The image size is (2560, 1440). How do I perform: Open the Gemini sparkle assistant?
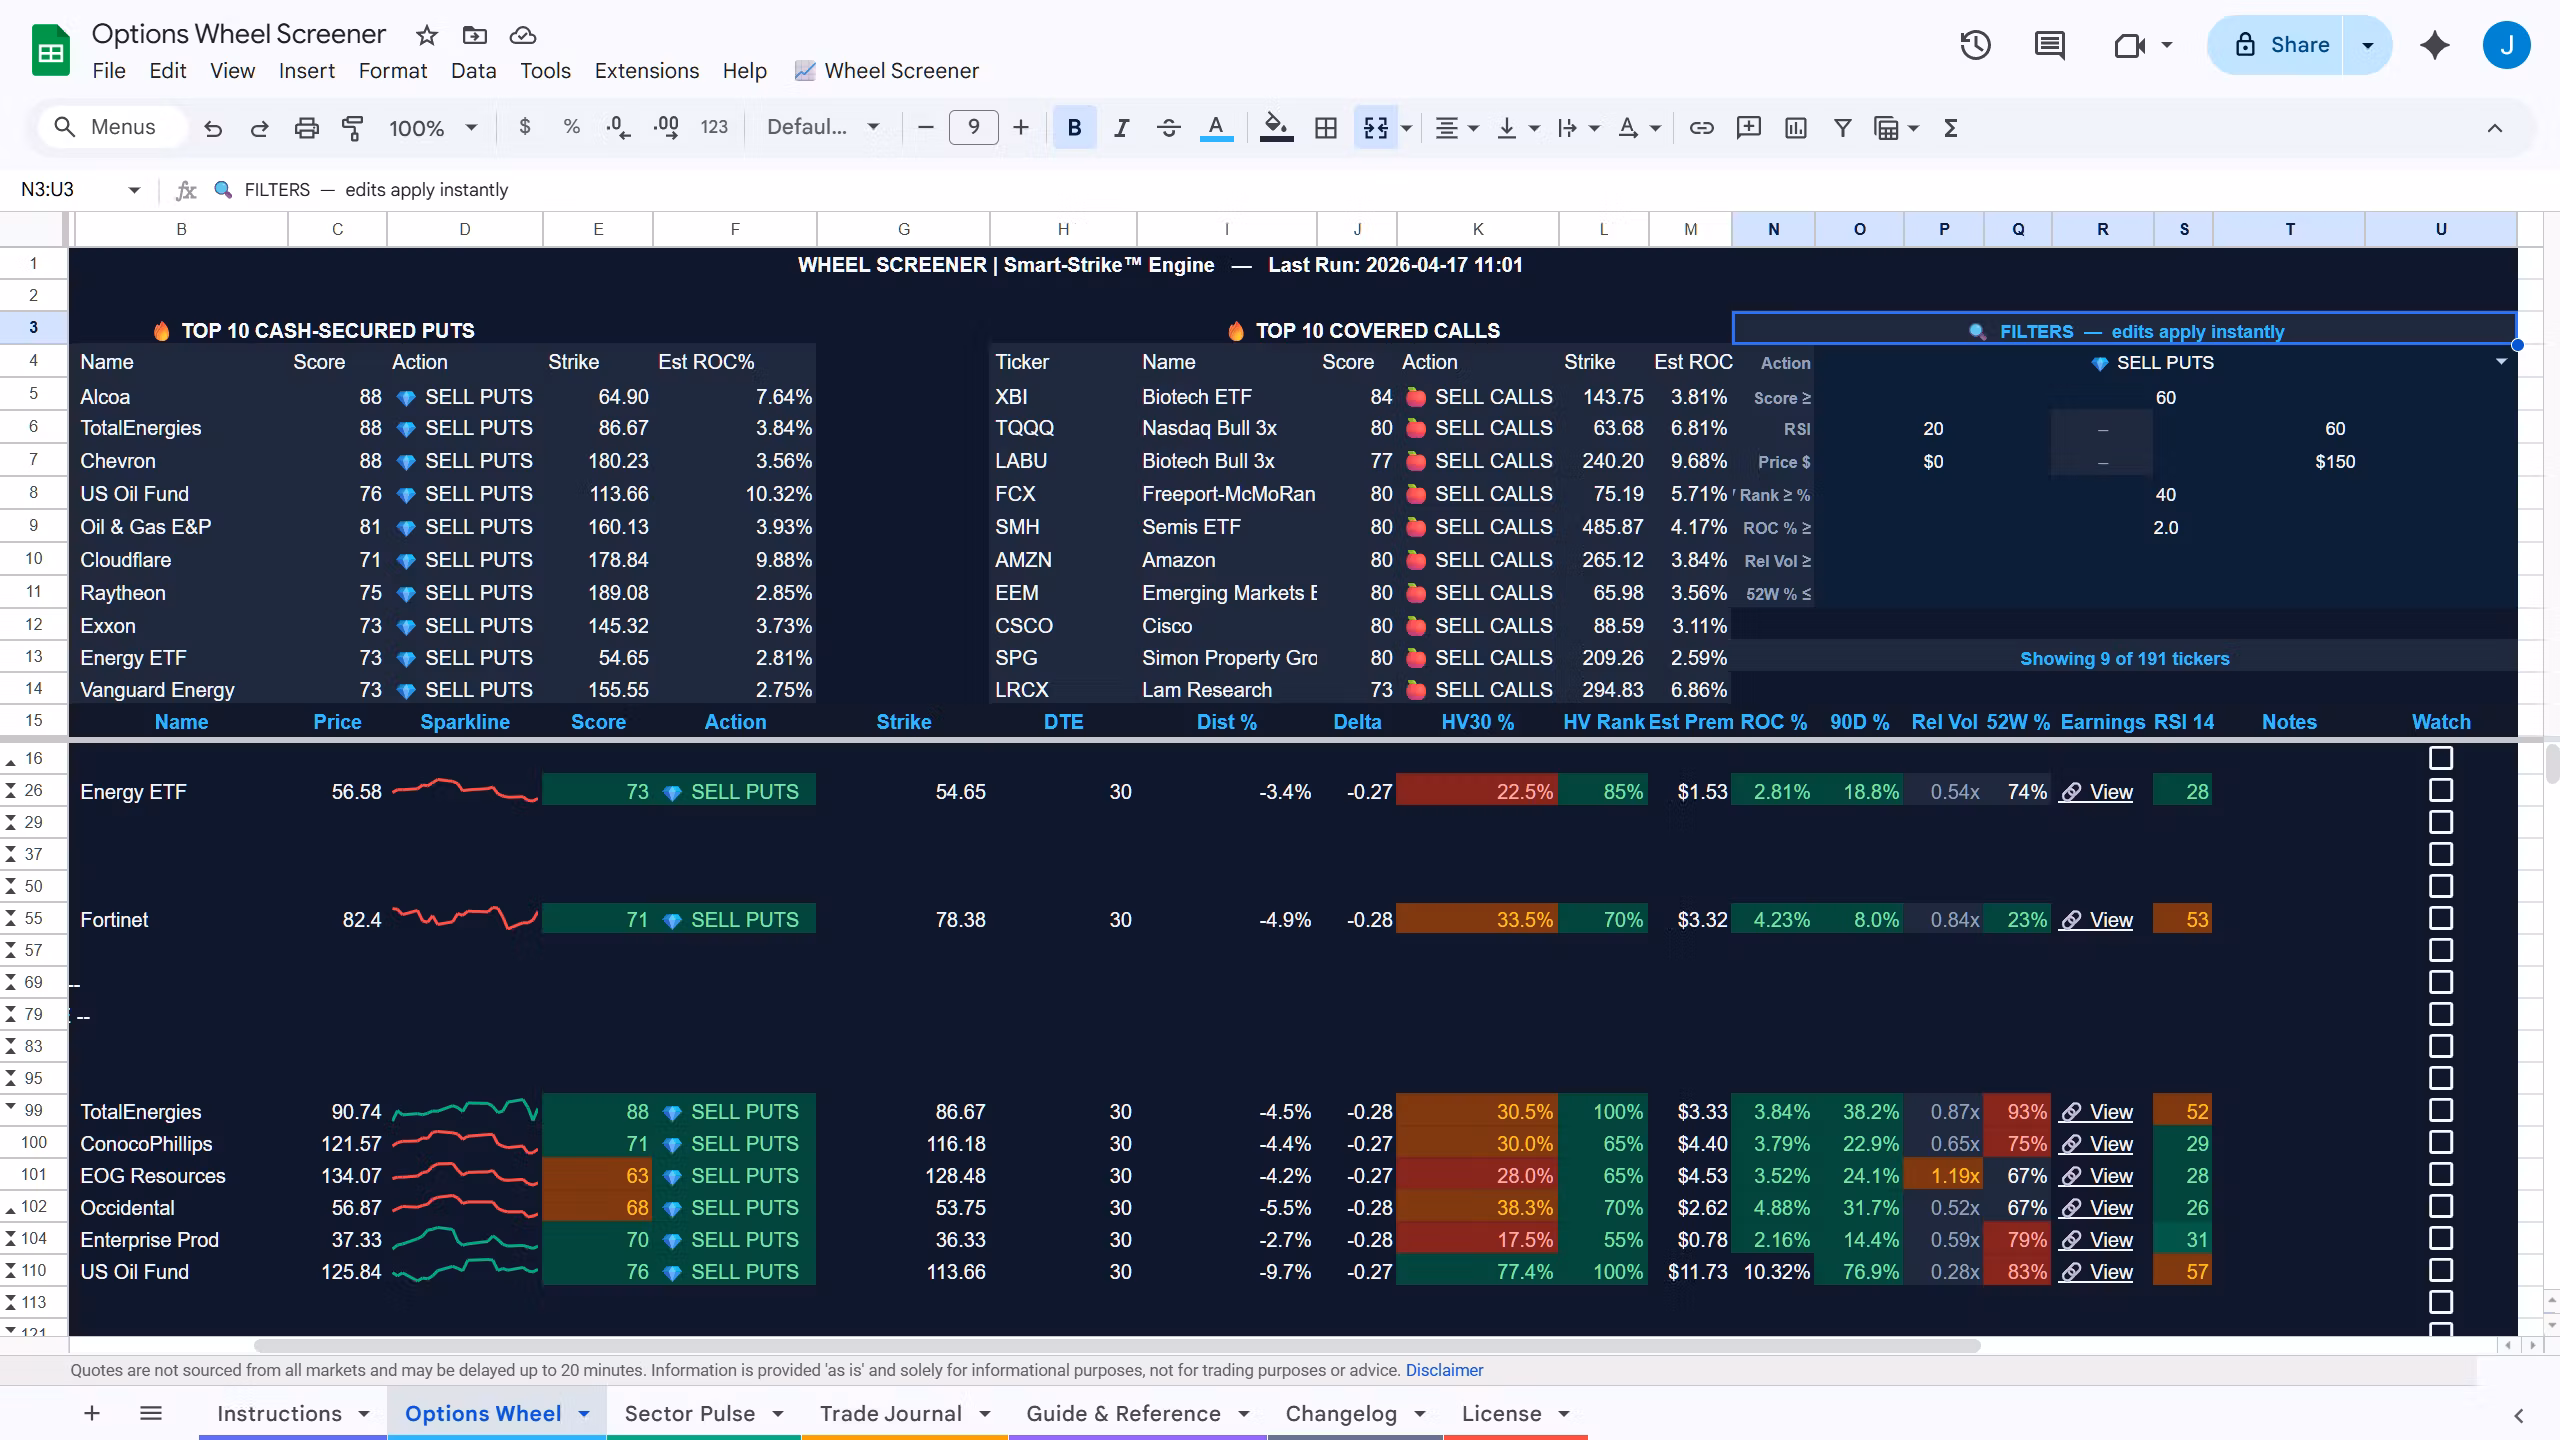click(x=2435, y=45)
